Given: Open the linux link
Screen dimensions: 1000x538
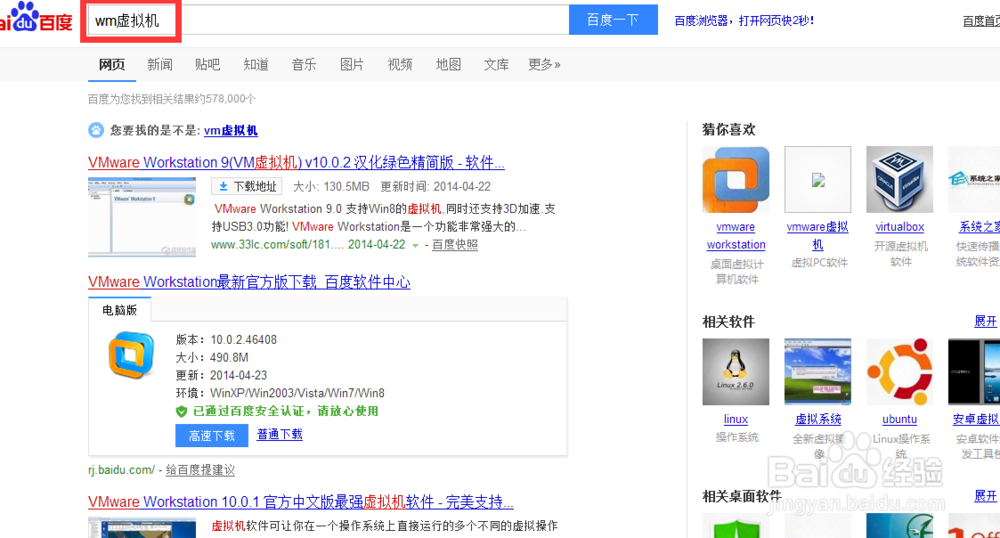Looking at the screenshot, I should point(736,419).
